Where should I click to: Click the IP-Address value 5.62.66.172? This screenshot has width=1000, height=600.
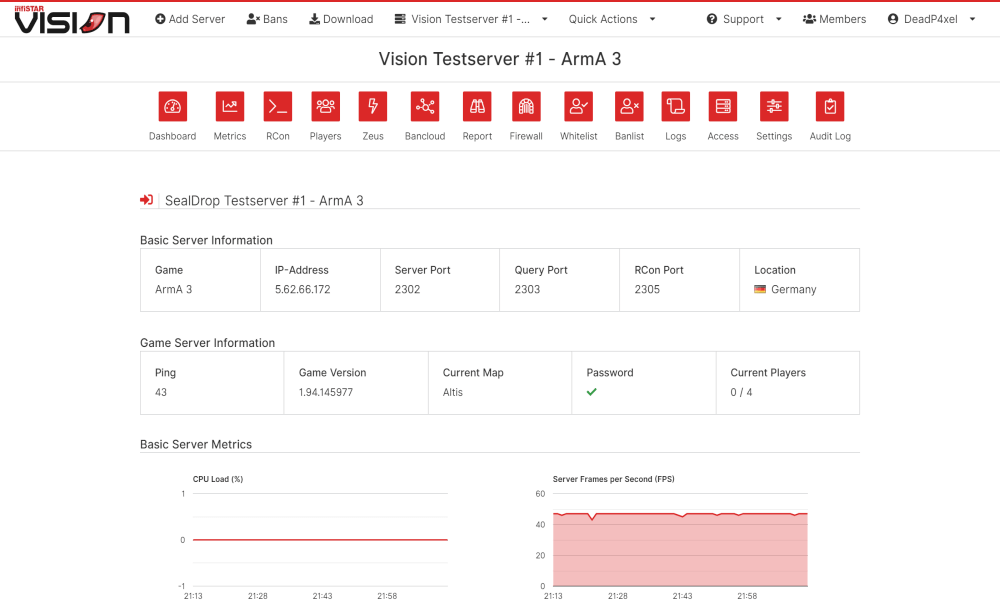[302, 289]
